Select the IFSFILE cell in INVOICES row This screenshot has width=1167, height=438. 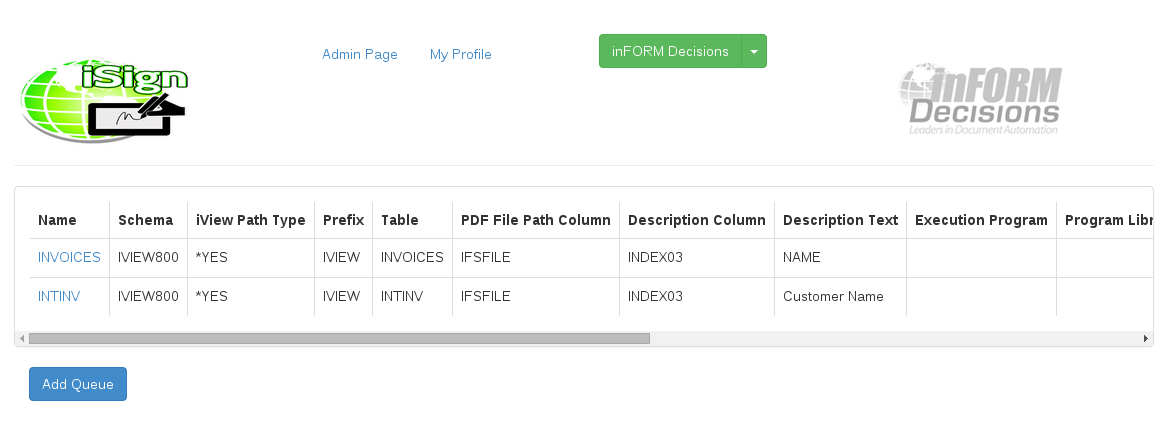485,257
